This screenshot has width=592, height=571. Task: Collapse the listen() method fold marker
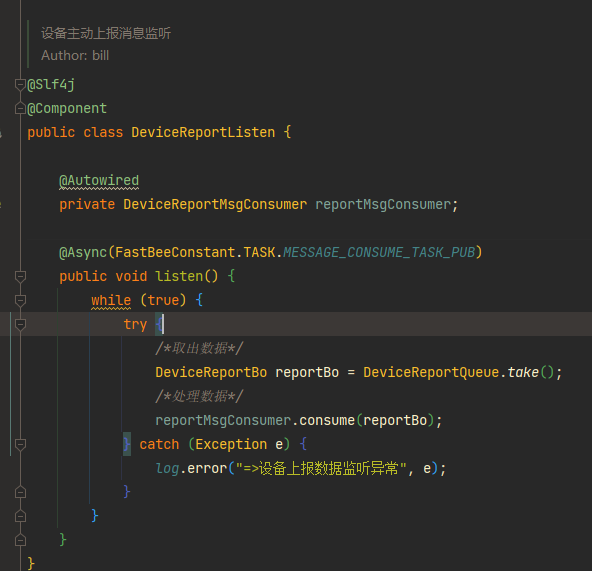click(x=20, y=276)
